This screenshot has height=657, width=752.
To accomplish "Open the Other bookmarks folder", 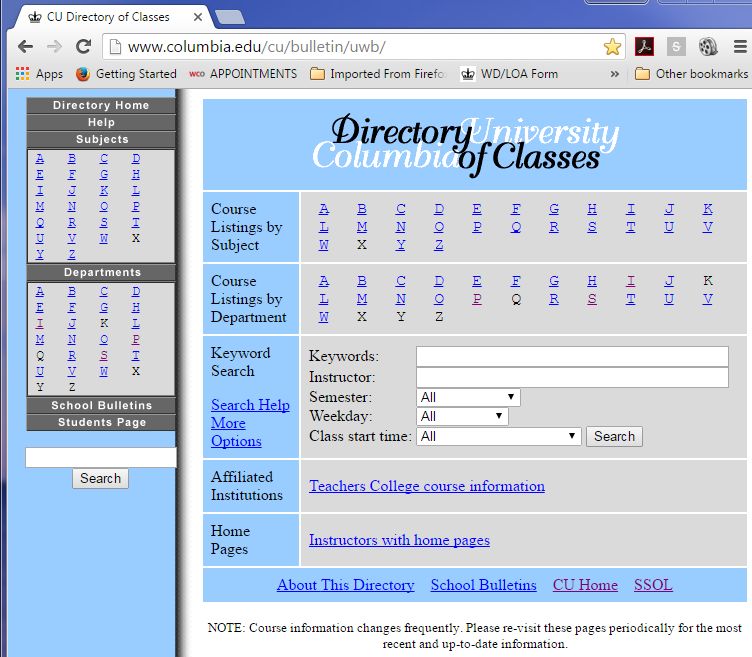I will point(691,74).
